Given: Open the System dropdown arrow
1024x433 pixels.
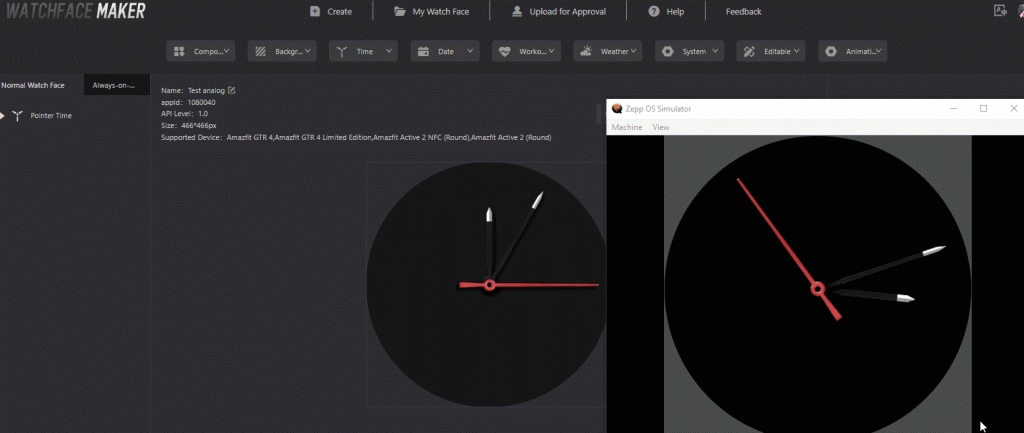Looking at the screenshot, I should [715, 50].
